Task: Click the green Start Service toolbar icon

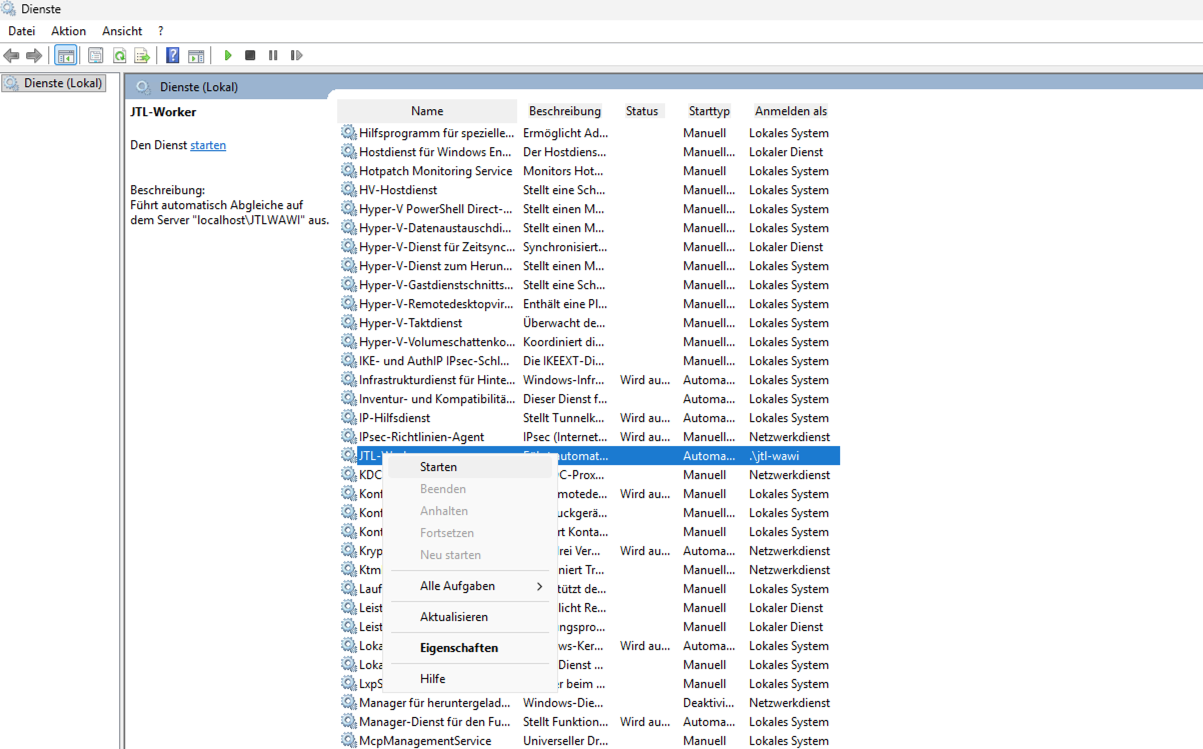Action: tap(228, 56)
